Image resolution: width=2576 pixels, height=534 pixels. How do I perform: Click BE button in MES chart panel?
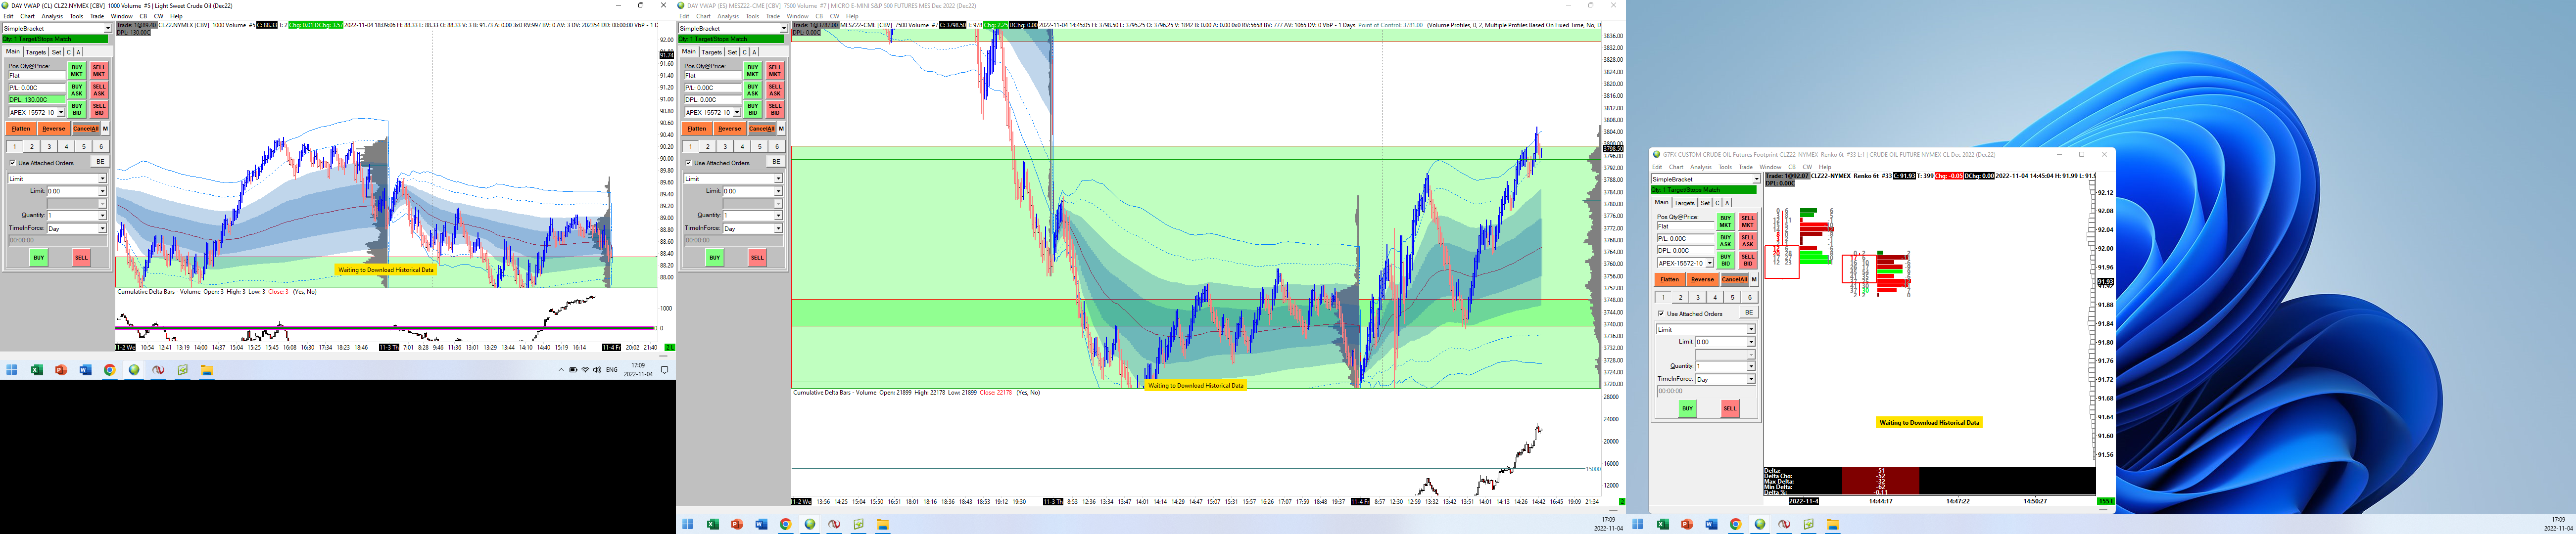click(x=775, y=161)
